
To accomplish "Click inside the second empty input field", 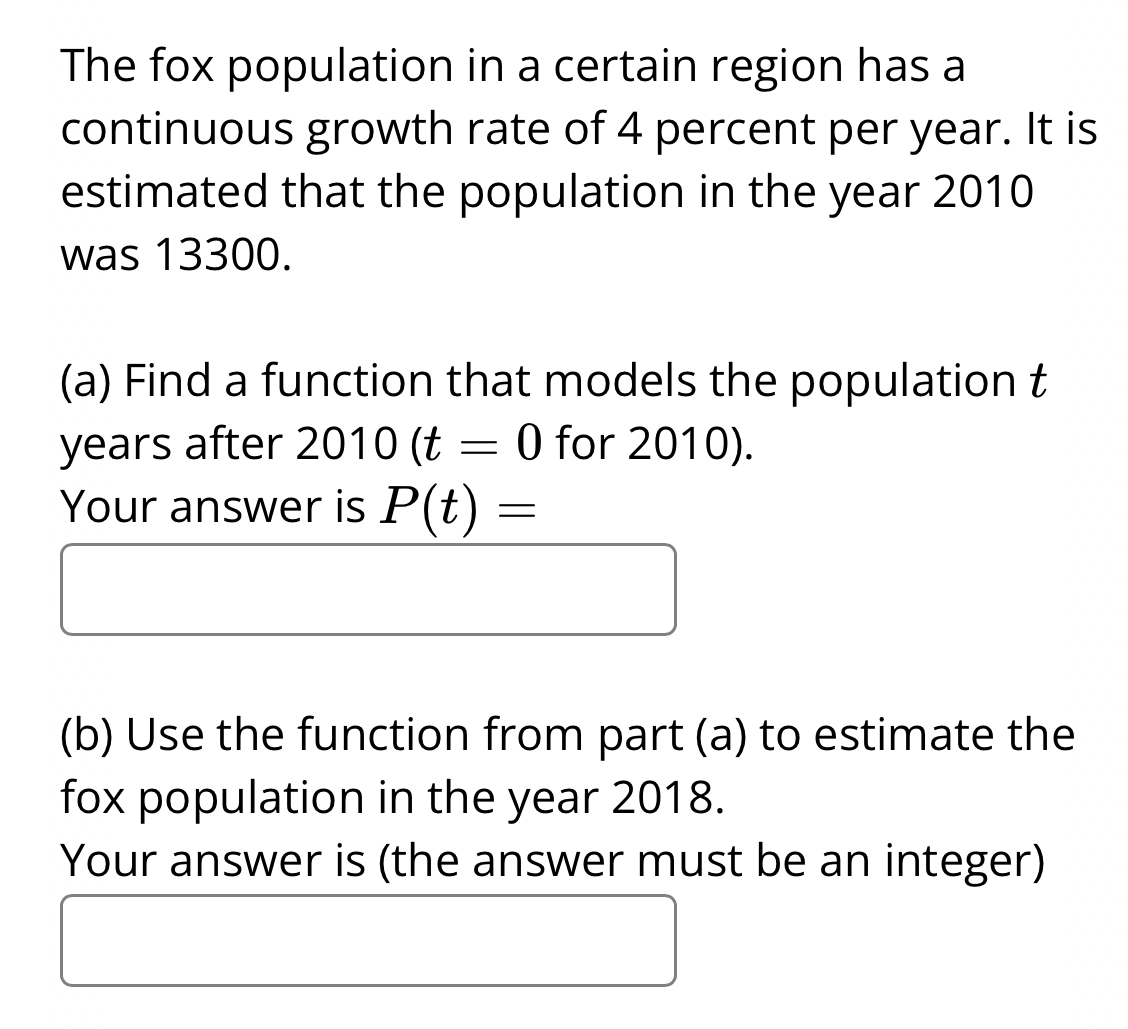I will tap(368, 939).
